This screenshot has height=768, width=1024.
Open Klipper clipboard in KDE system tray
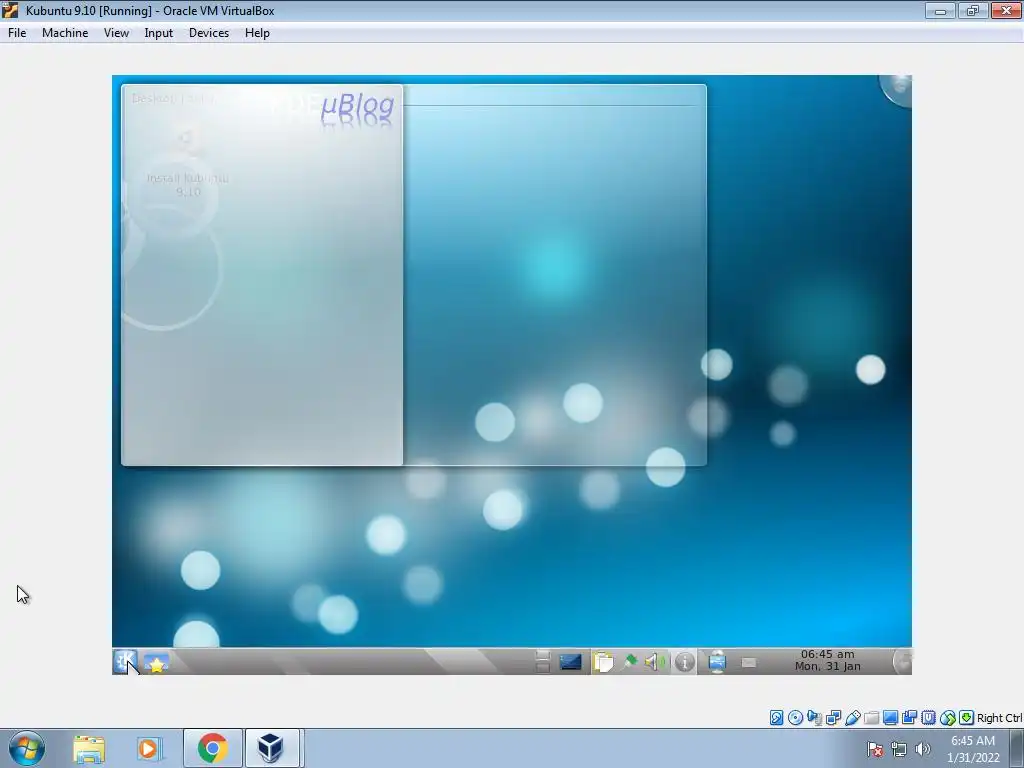point(602,662)
